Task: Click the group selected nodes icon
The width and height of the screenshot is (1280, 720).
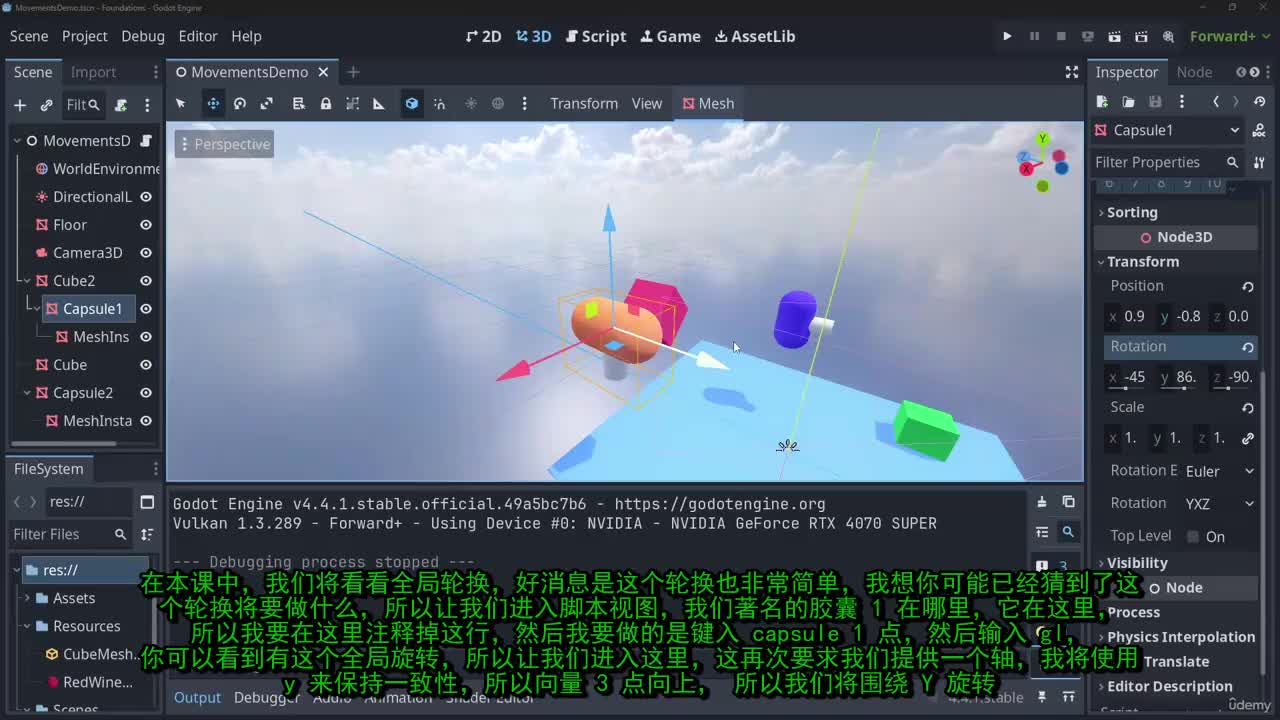Action: 352,103
